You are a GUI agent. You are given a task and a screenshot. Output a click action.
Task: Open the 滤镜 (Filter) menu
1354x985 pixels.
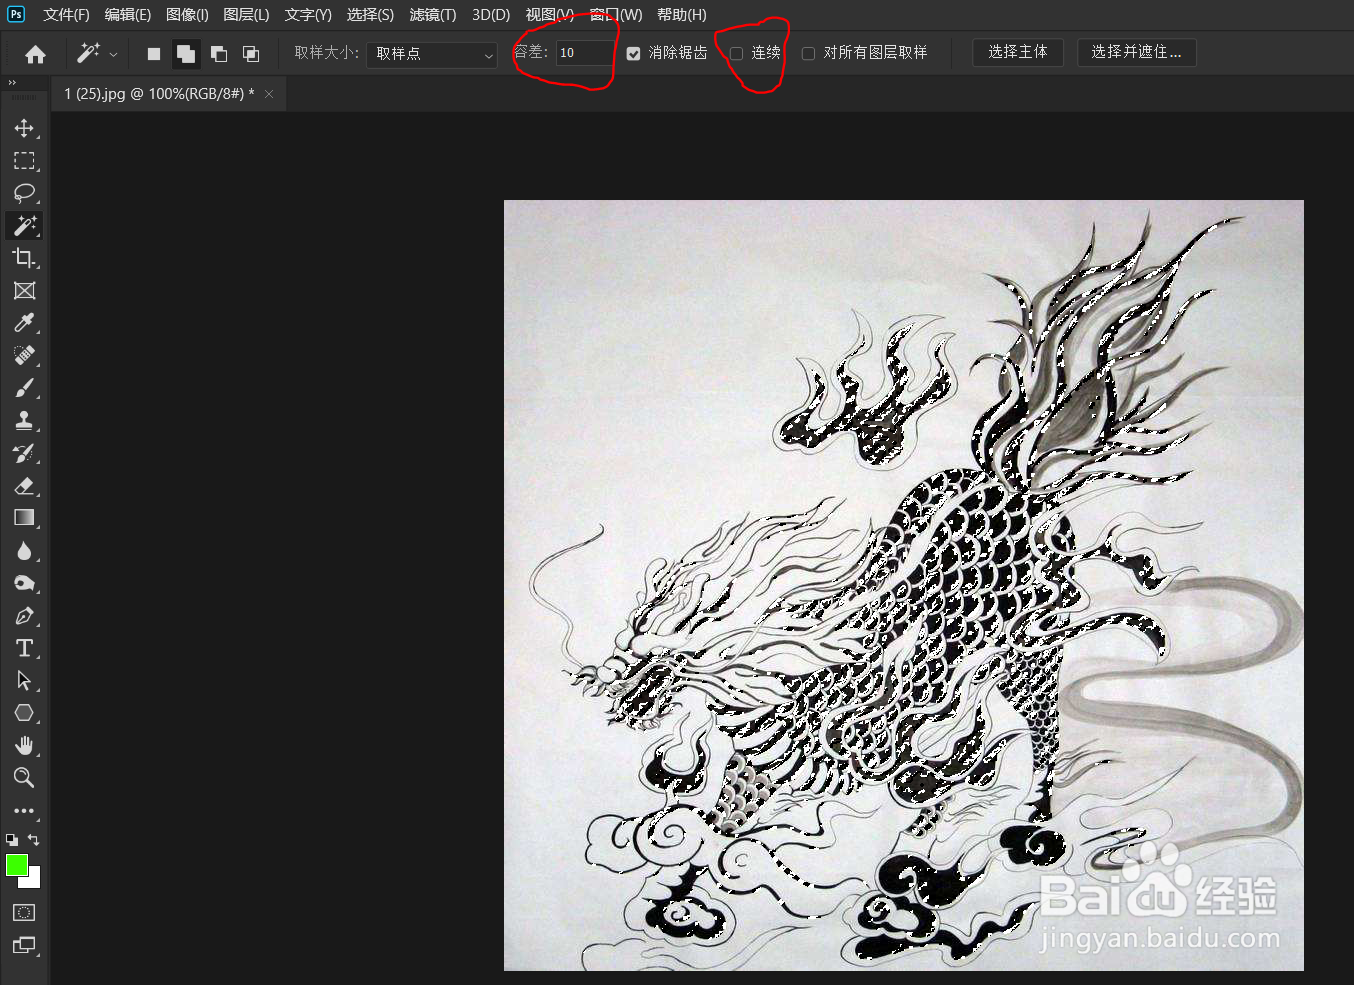(432, 14)
